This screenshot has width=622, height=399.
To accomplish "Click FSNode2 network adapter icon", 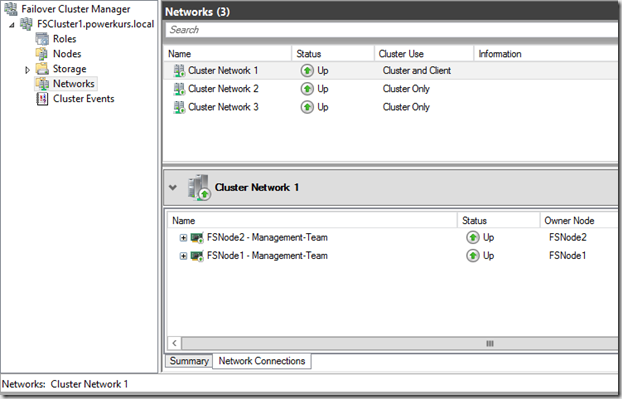I will point(197,238).
